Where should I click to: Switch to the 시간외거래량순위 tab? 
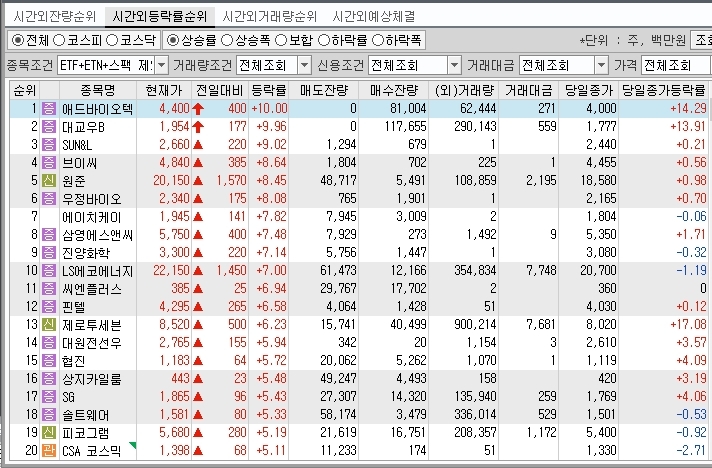point(269,17)
